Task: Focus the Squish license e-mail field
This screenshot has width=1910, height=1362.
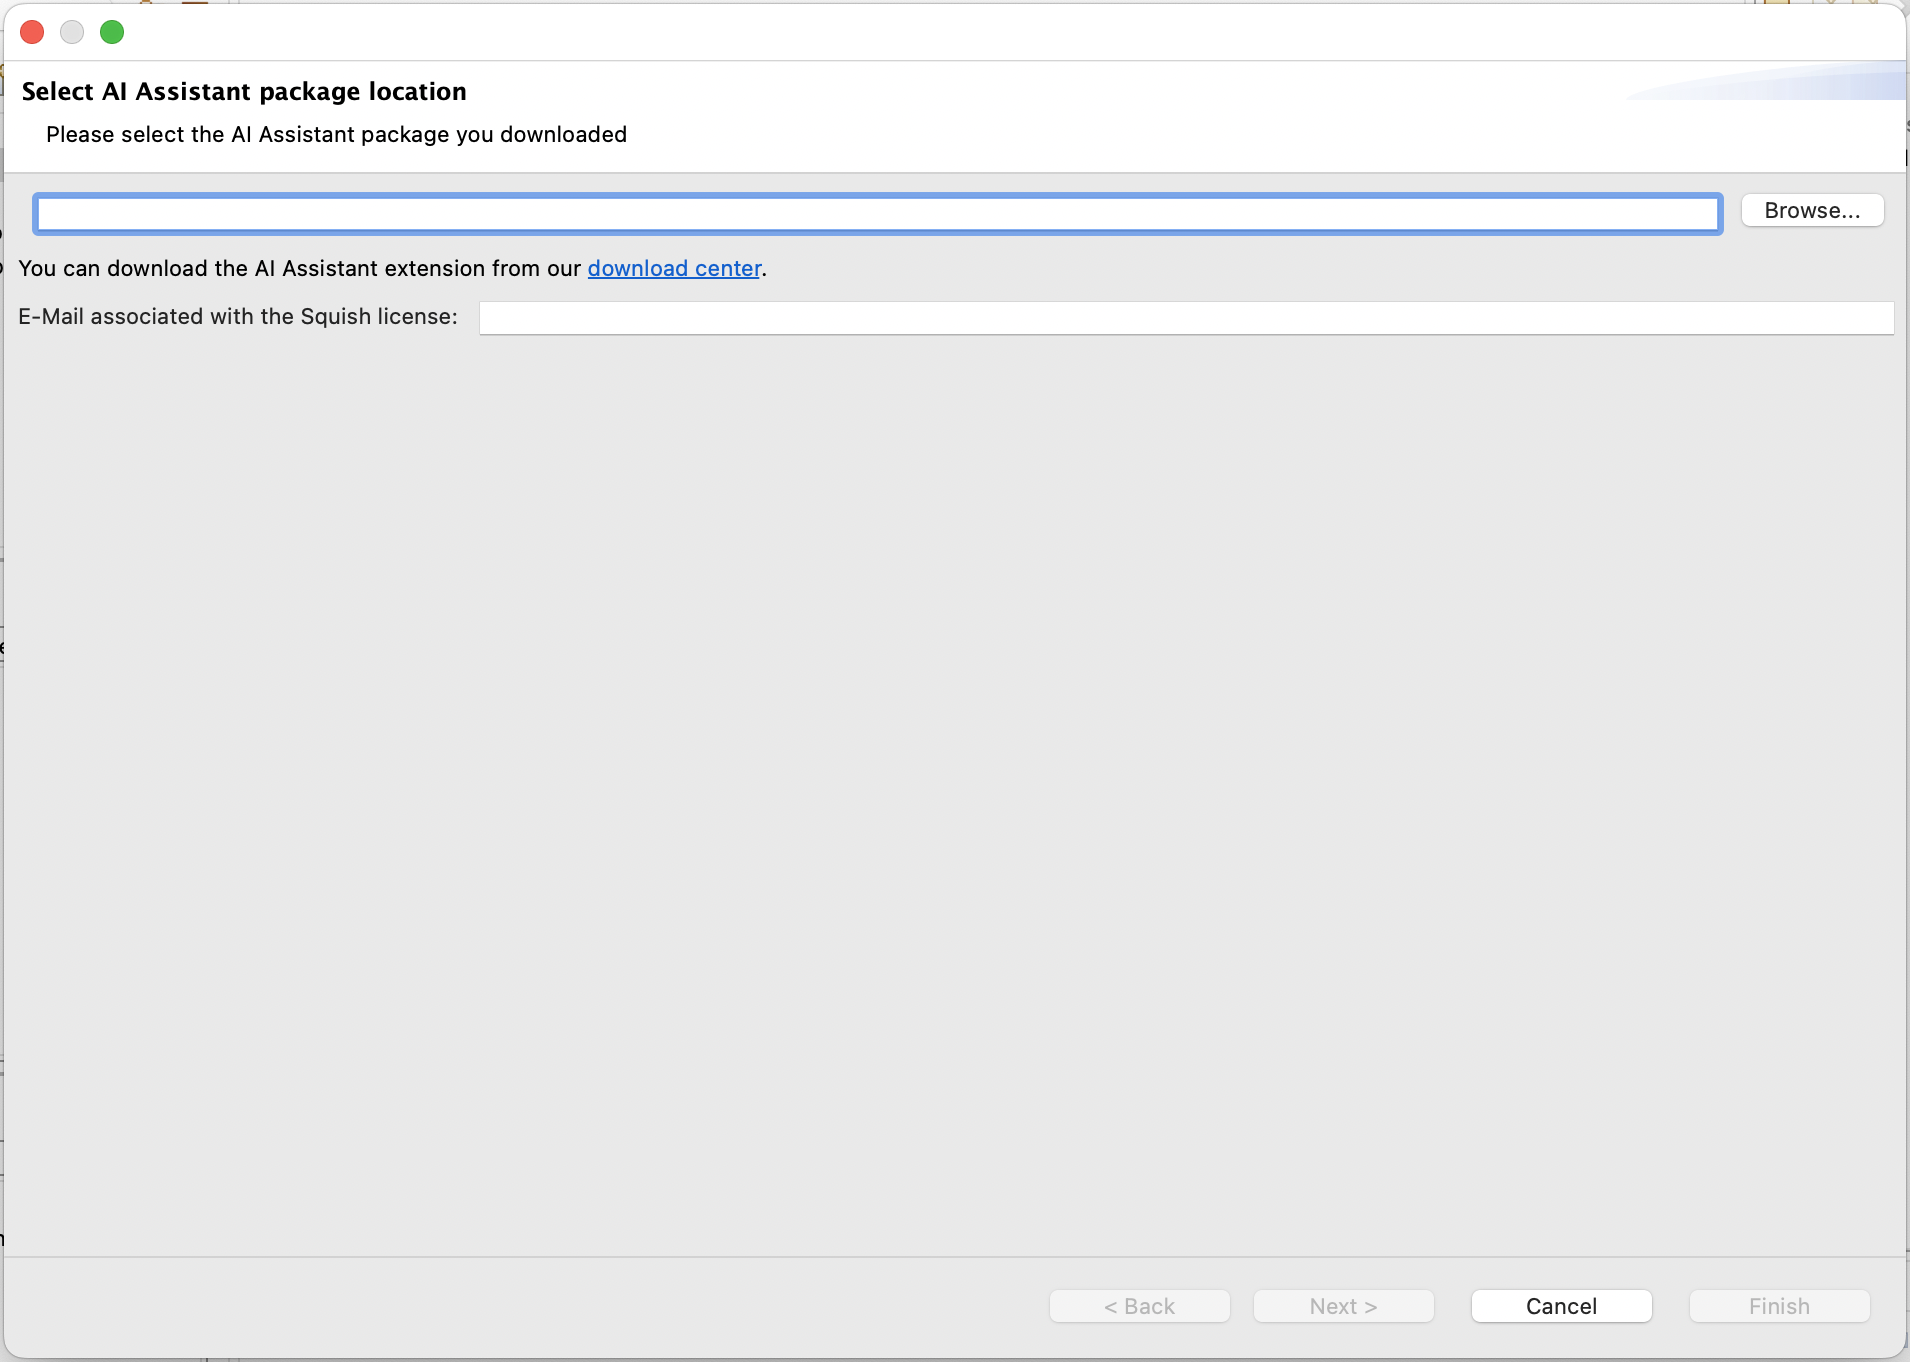Action: pos(1185,318)
